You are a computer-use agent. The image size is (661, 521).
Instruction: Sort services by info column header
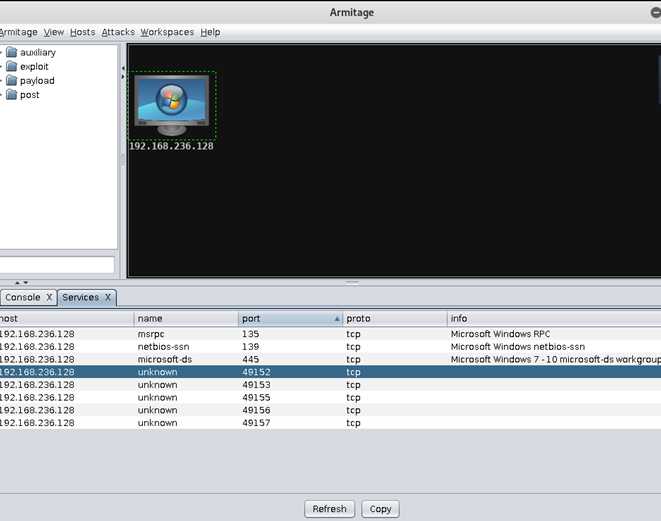point(554,319)
